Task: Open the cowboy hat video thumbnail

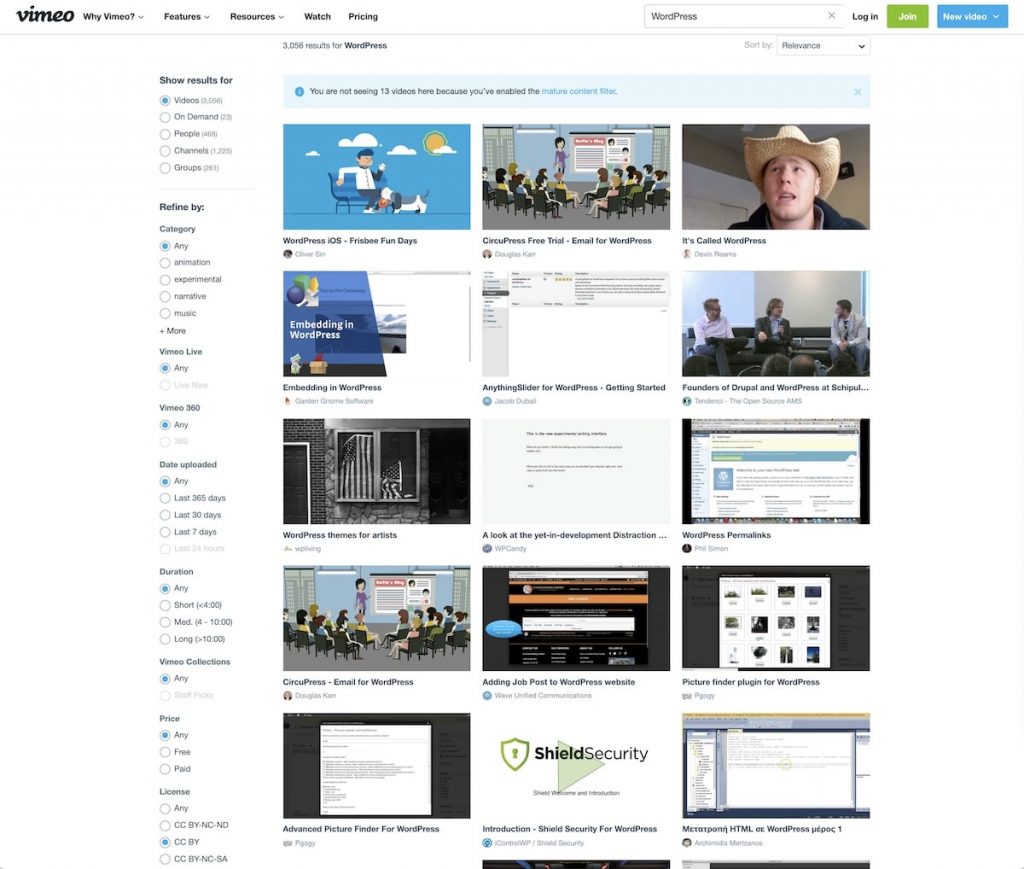Action: pos(776,177)
